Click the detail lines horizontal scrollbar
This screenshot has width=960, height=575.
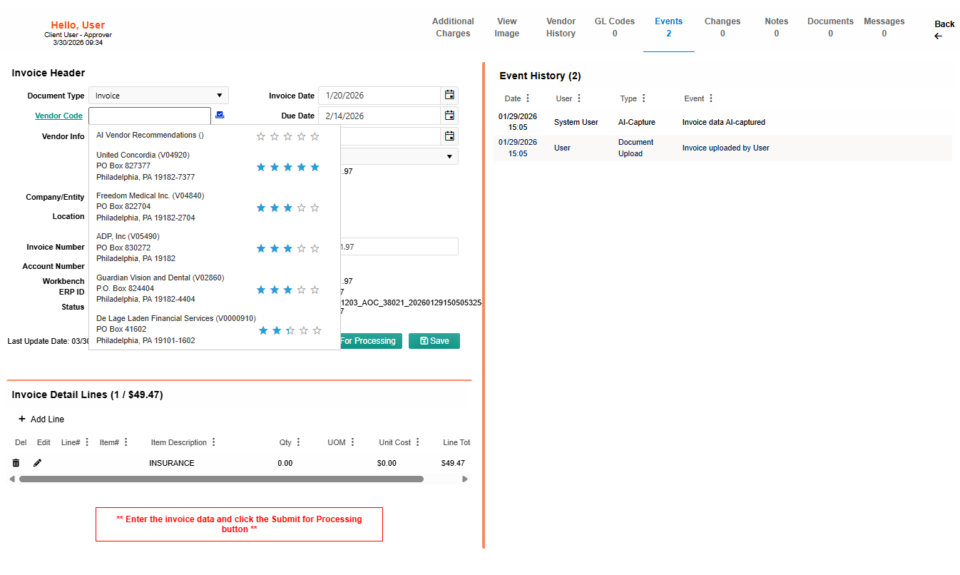tap(220, 479)
